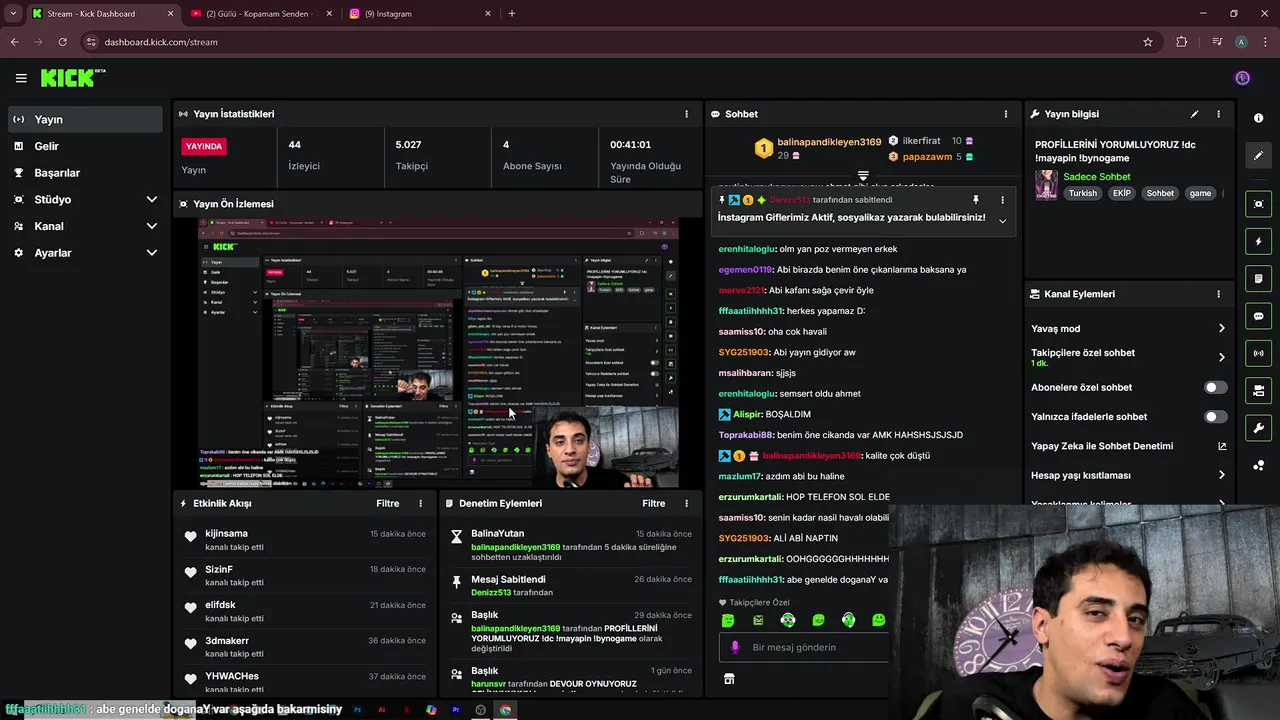Viewport: 1280px width, 720px height.
Task: Click the purple microphone icon in chat input
Action: tap(736, 647)
